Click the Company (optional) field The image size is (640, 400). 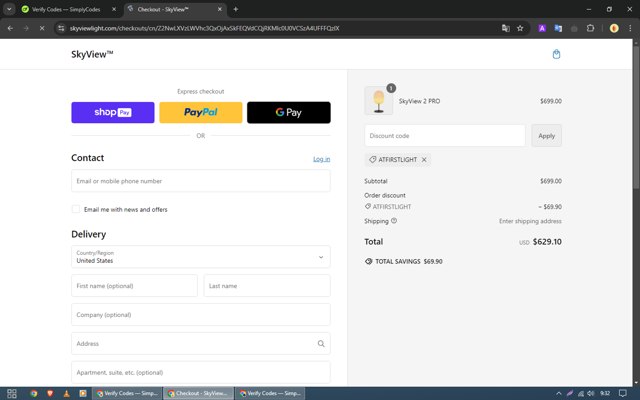coord(201,315)
